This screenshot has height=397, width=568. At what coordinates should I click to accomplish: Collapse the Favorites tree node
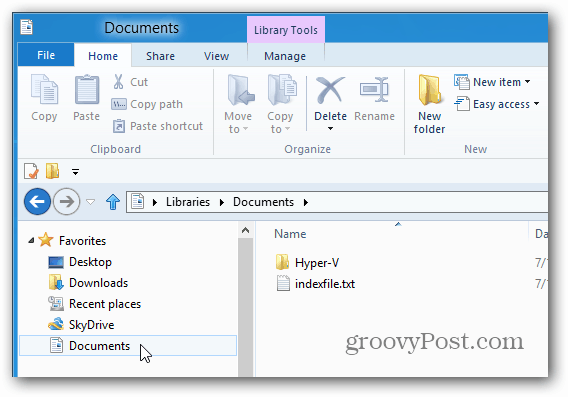coord(31,241)
